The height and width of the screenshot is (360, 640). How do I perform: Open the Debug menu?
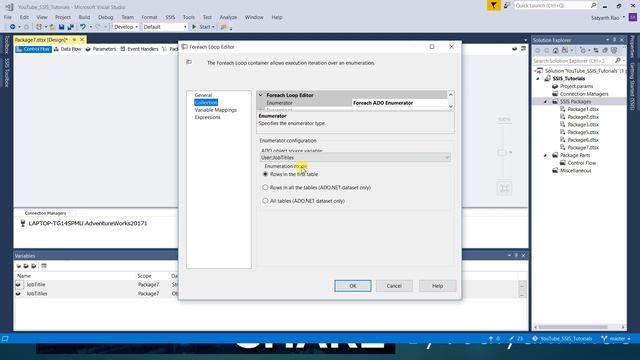coord(105,17)
